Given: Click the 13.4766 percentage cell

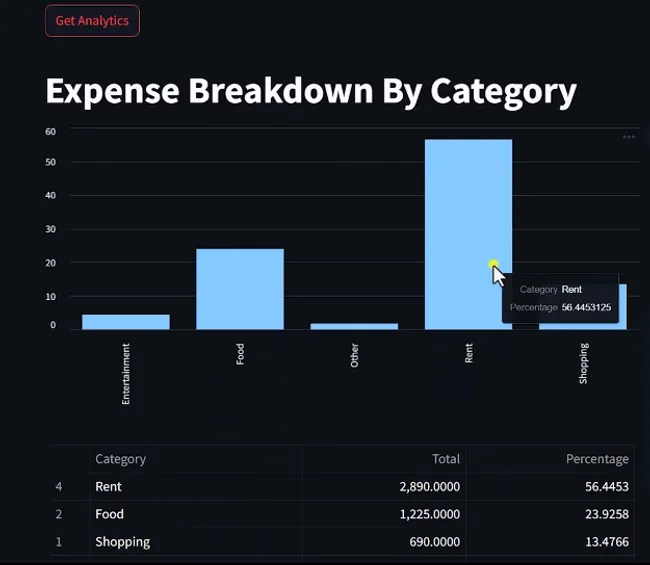Looking at the screenshot, I should [x=550, y=542].
